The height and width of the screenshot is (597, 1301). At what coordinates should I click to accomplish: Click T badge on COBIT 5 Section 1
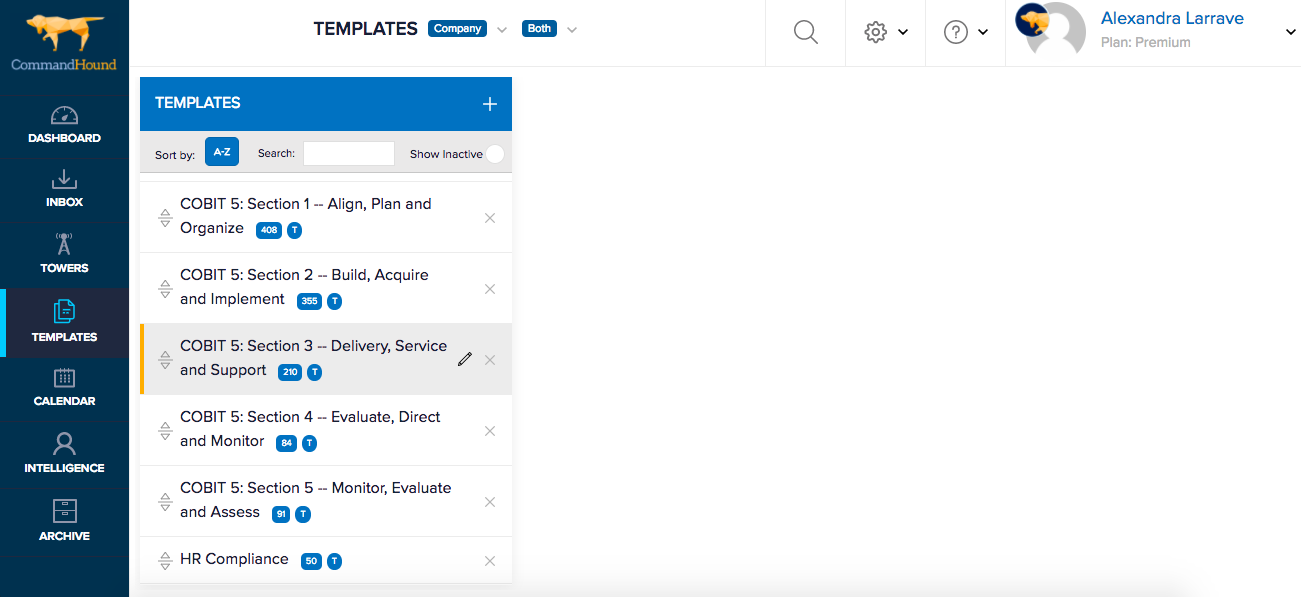point(294,230)
